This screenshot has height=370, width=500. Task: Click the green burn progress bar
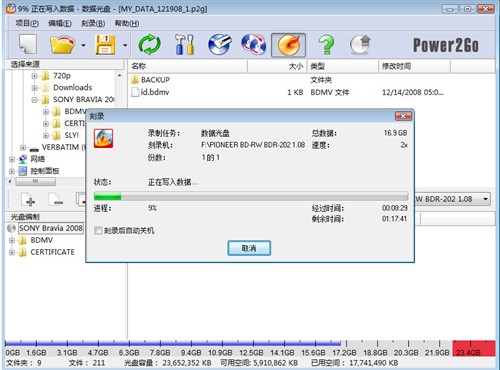click(251, 196)
